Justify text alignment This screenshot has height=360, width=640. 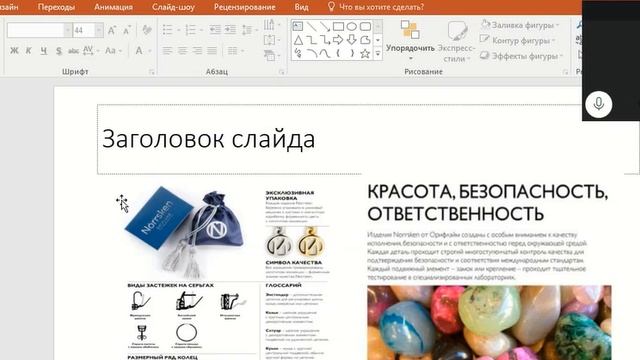click(212, 51)
